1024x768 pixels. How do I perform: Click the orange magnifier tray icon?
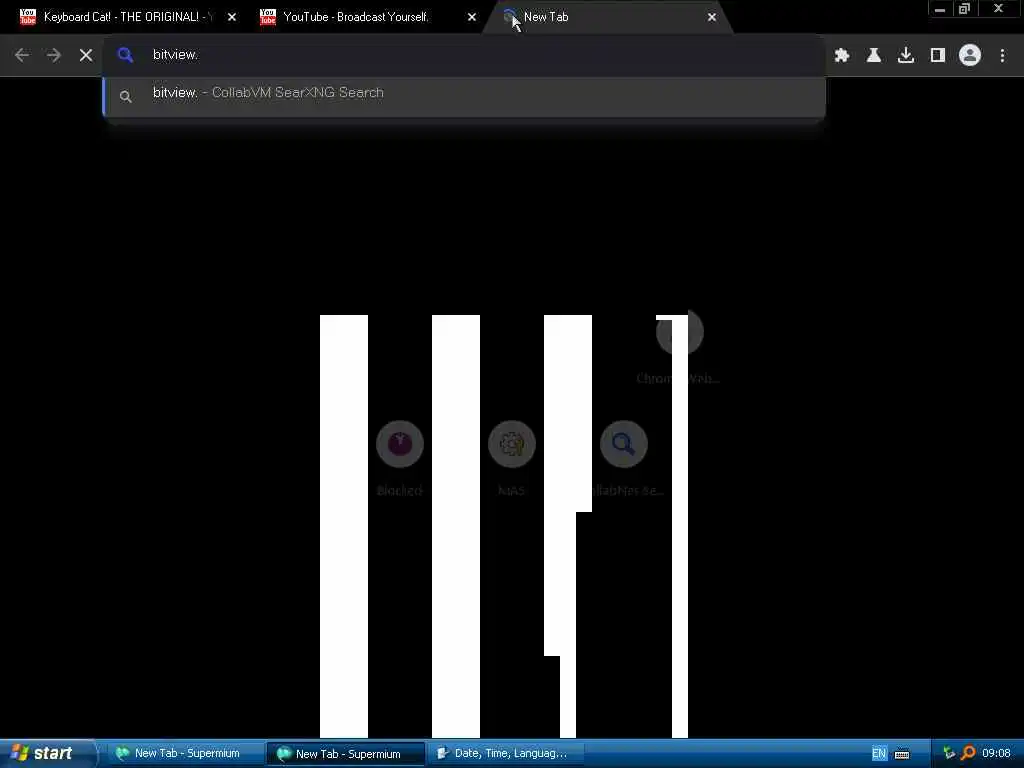tap(968, 754)
